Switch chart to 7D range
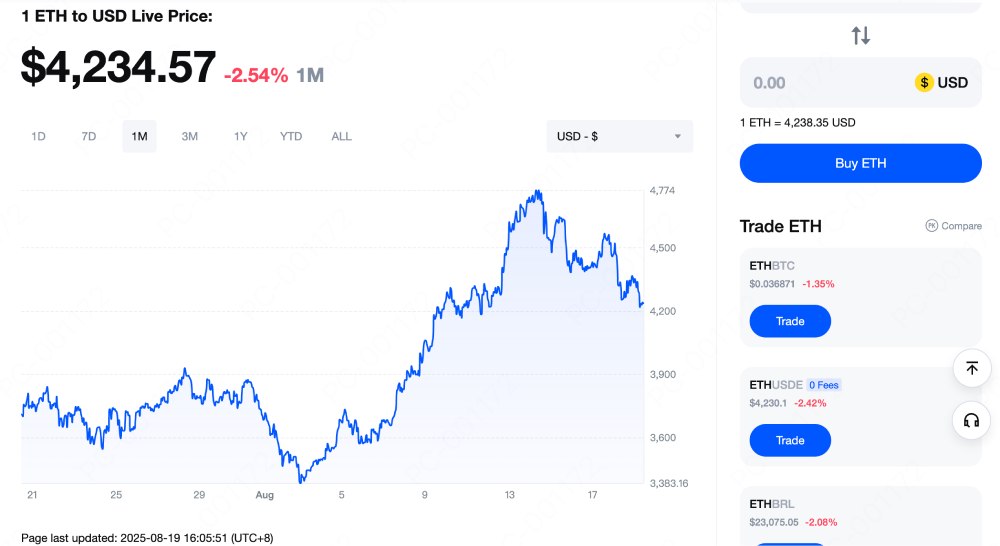The image size is (1000, 546). point(89,136)
